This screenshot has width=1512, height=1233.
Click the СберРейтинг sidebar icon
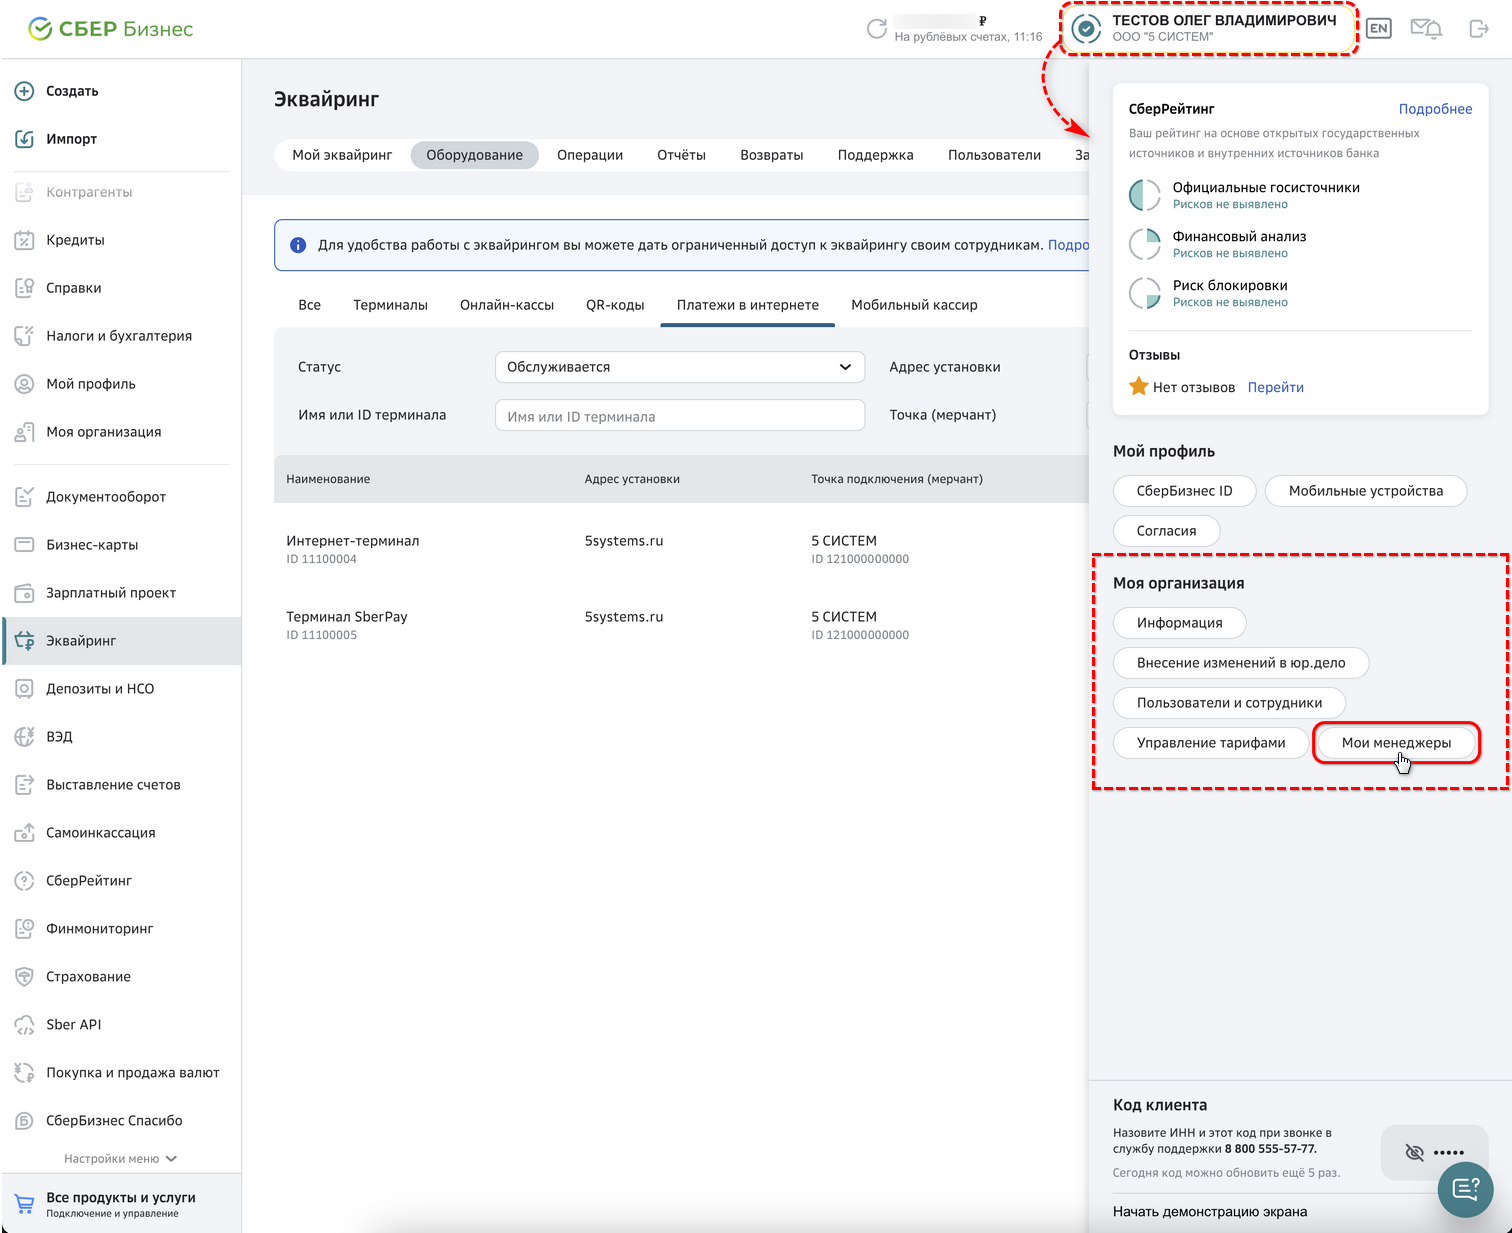(24, 881)
